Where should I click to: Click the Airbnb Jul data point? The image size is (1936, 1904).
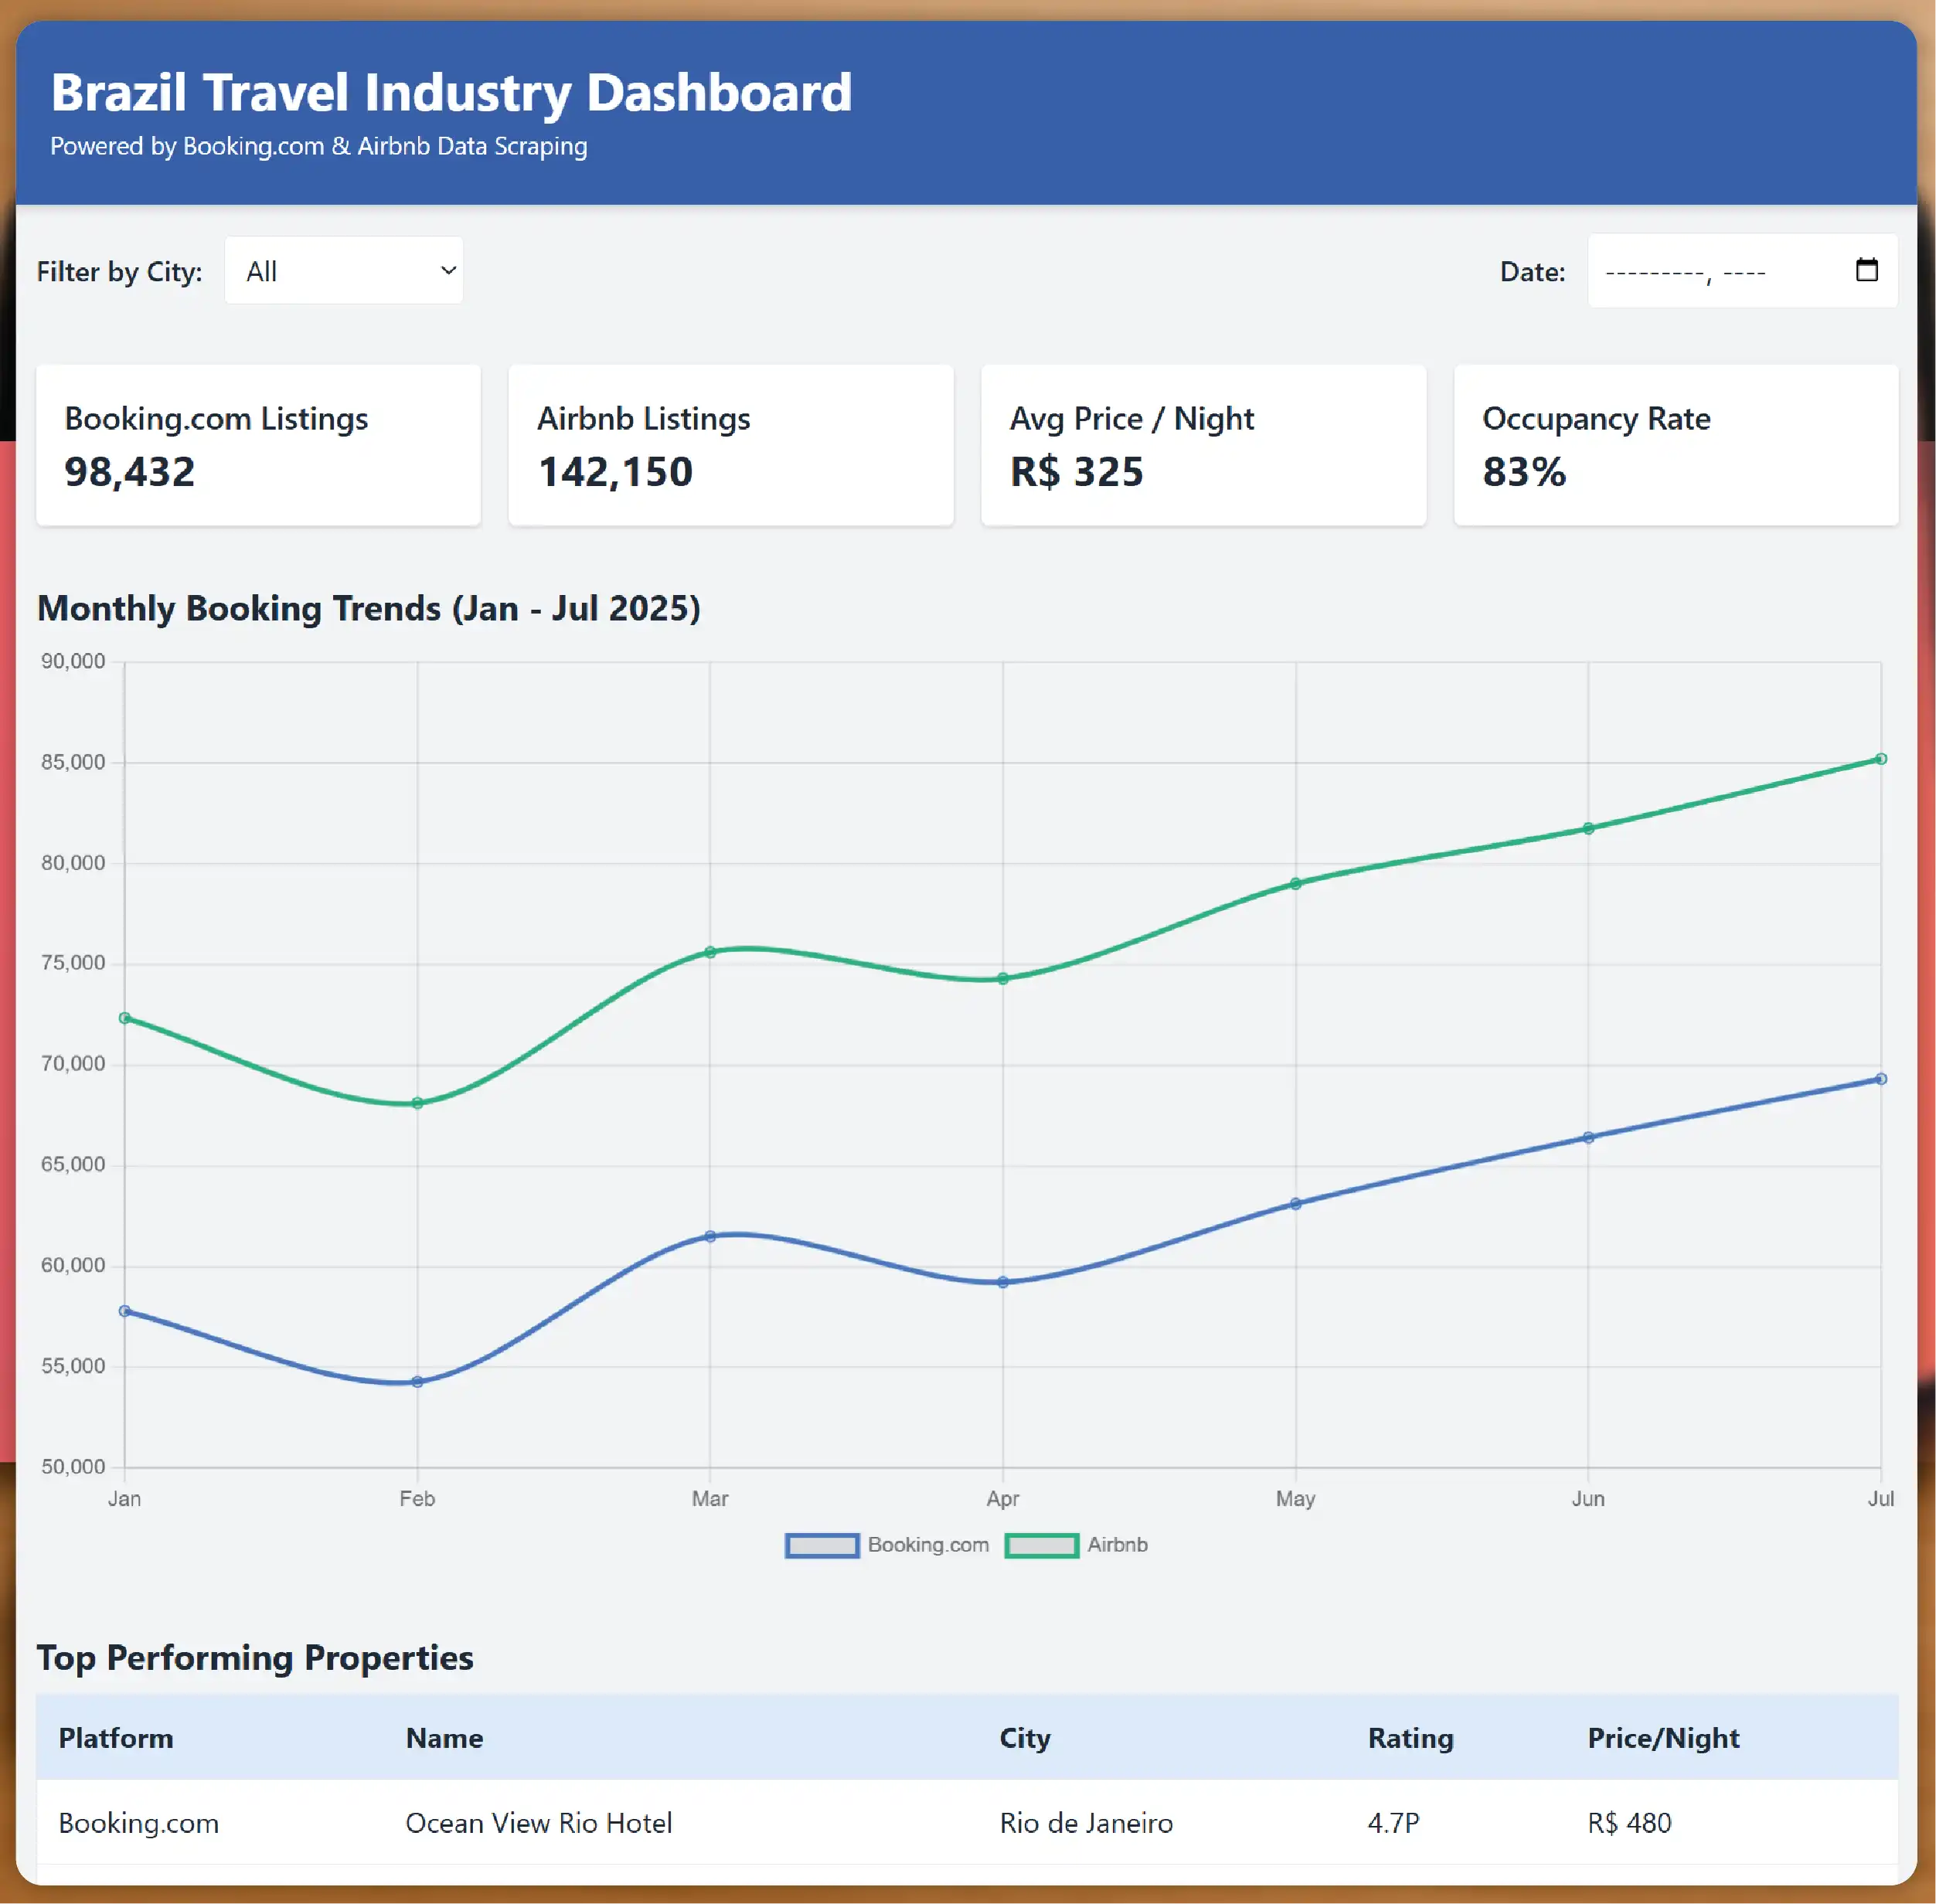point(1880,760)
